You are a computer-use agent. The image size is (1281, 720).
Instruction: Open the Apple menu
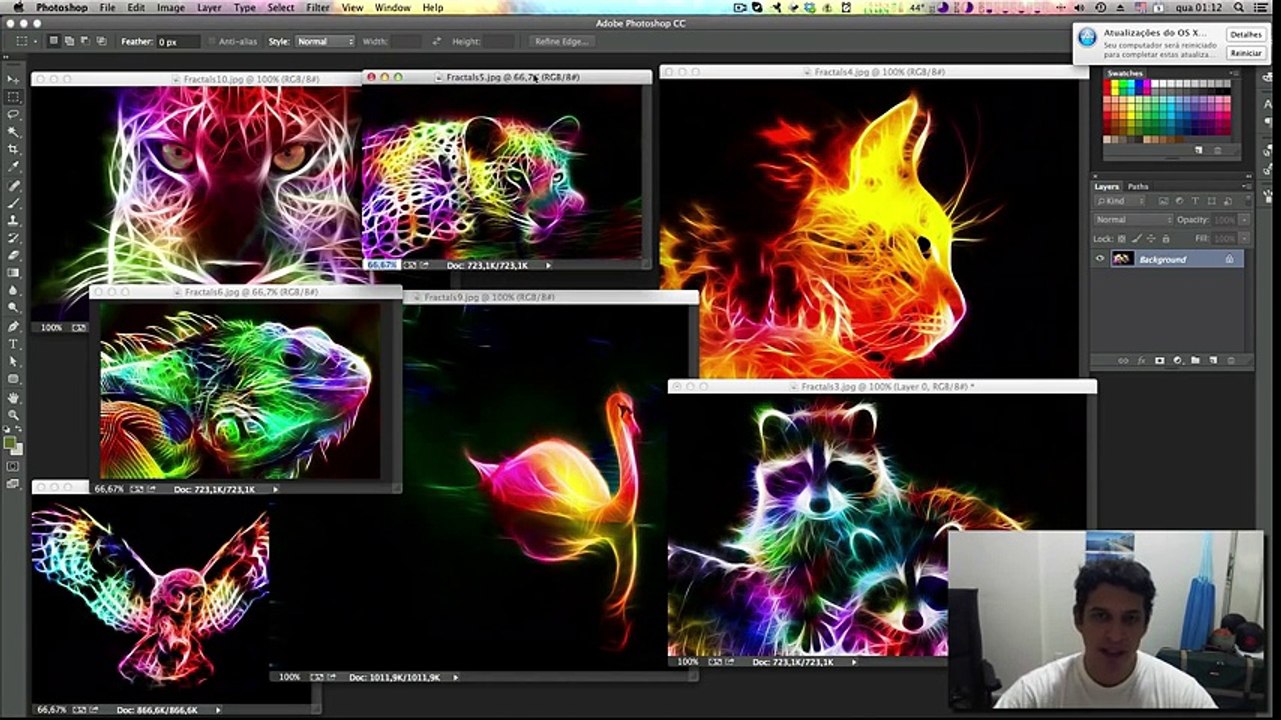[17, 7]
